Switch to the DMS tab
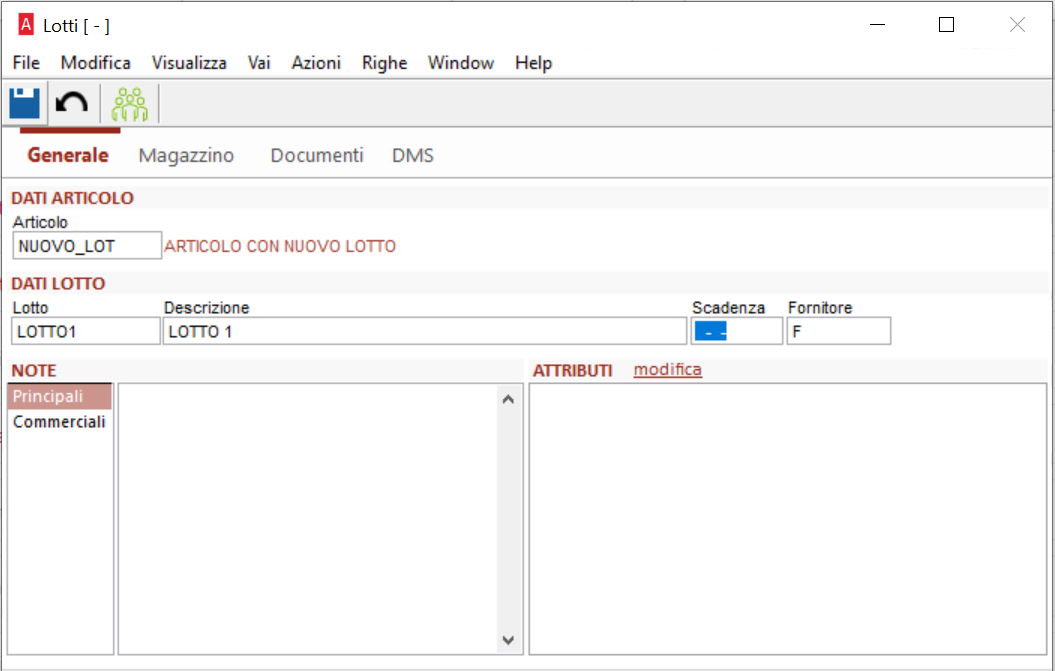The image size is (1055, 671). 413,155
